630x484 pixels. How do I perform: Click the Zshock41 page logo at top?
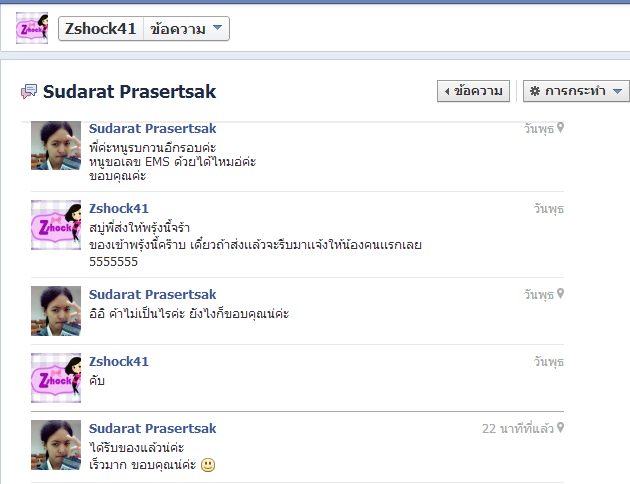(32, 28)
